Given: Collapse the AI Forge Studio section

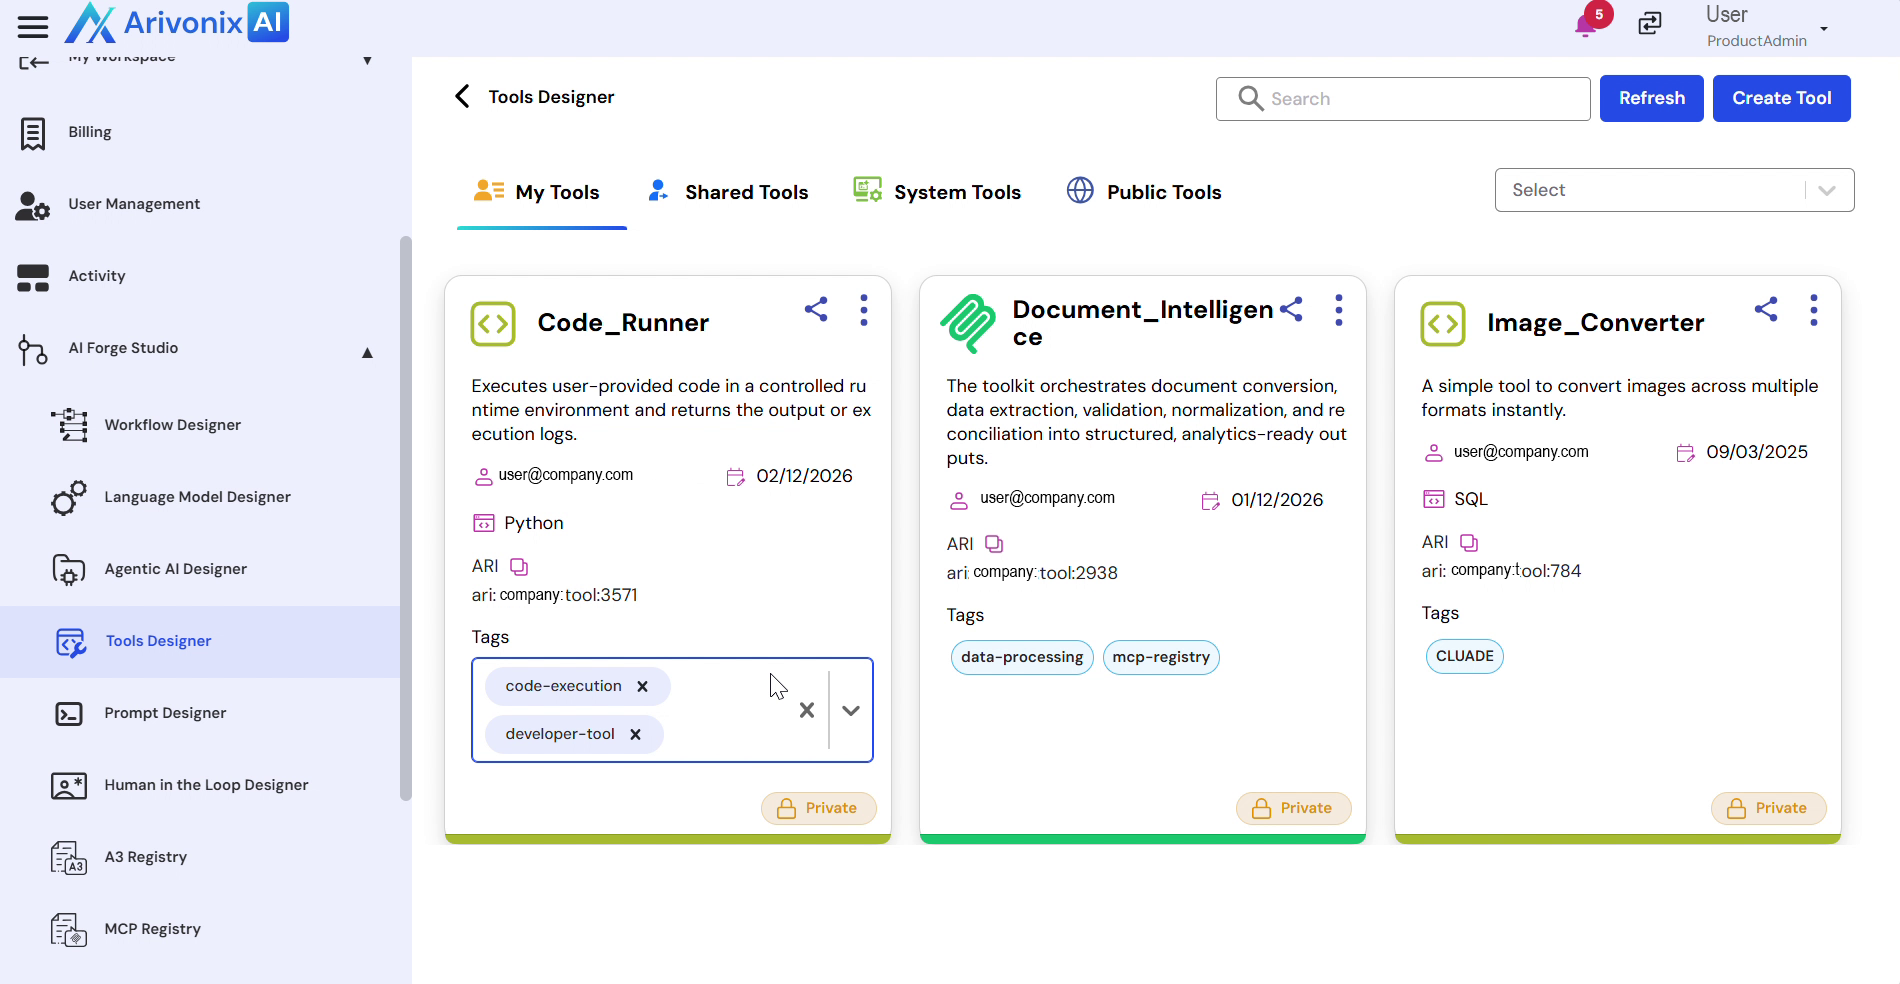Looking at the screenshot, I should [367, 352].
